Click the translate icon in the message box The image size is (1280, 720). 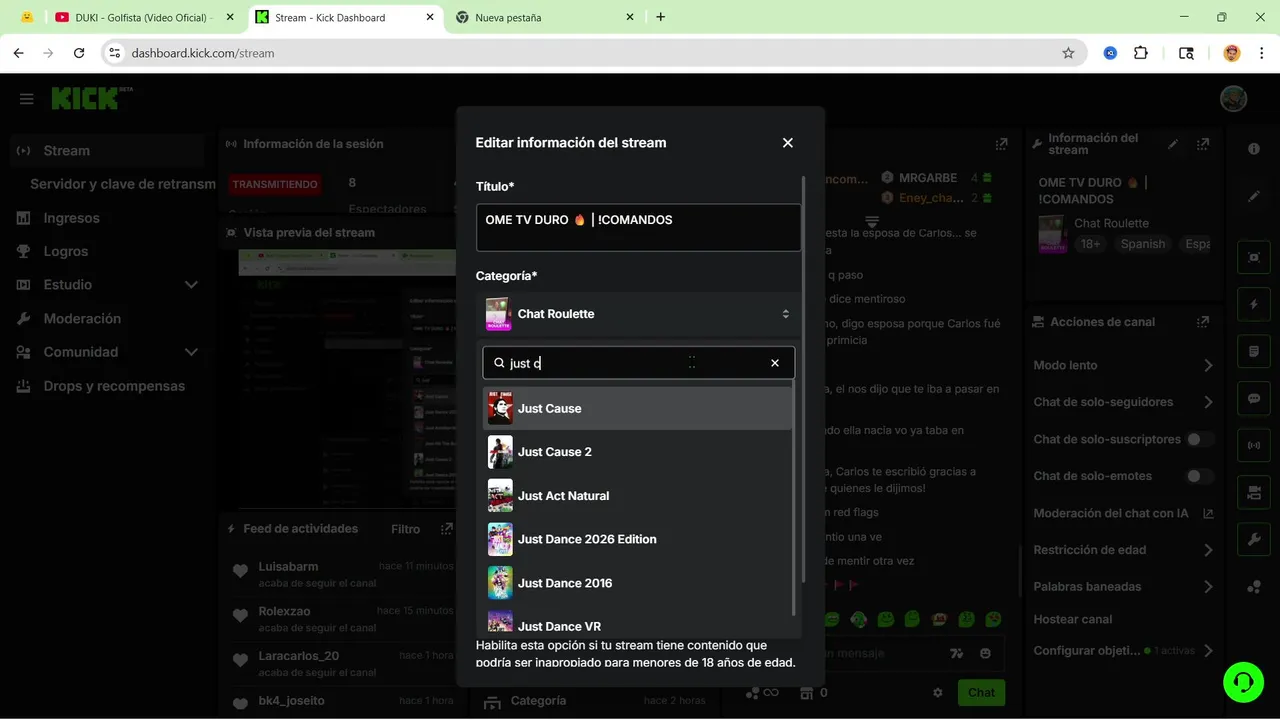coord(957,653)
